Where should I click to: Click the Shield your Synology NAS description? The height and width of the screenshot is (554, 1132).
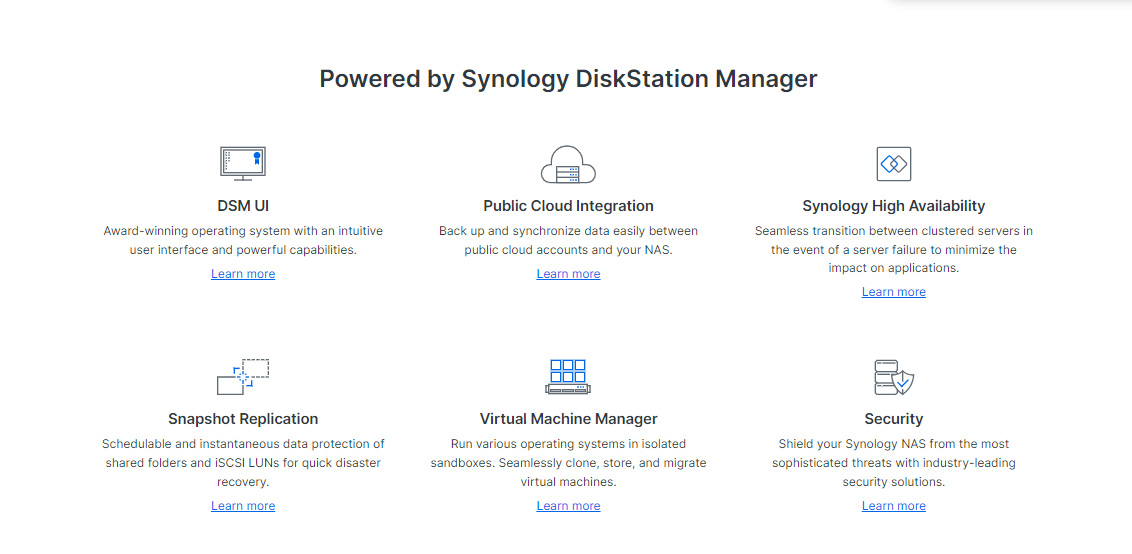(x=893, y=462)
